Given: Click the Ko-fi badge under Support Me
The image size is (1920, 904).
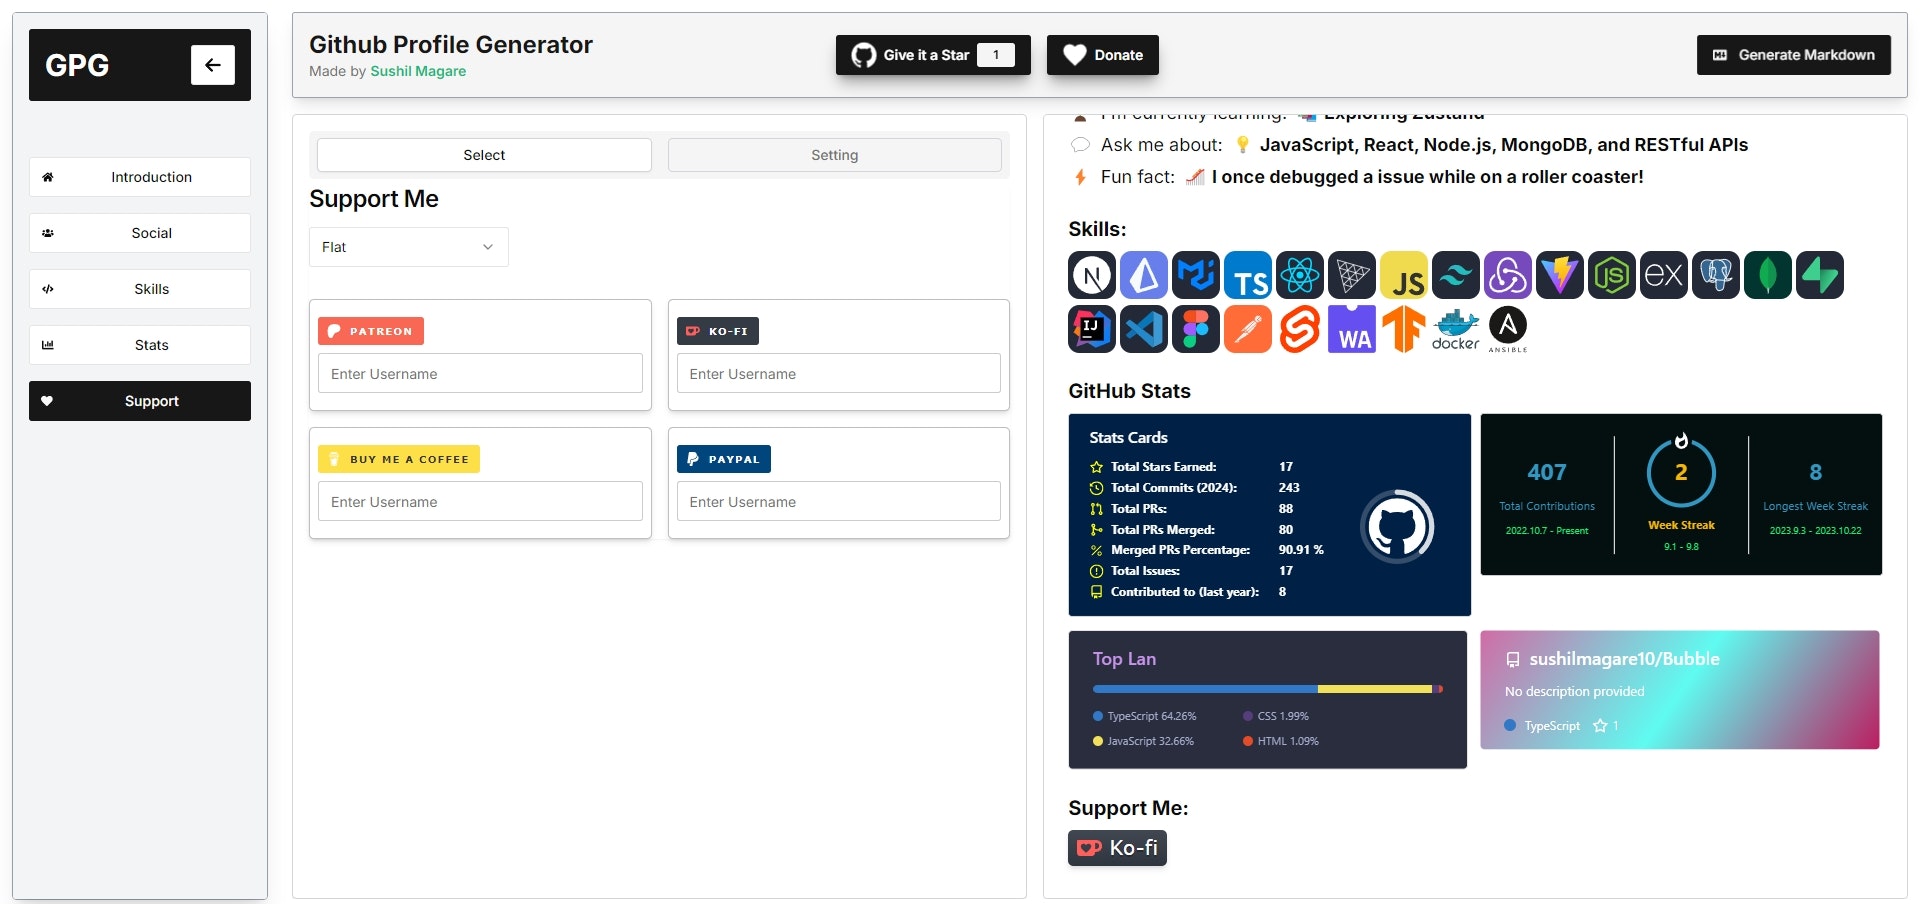Looking at the screenshot, I should coord(1117,848).
